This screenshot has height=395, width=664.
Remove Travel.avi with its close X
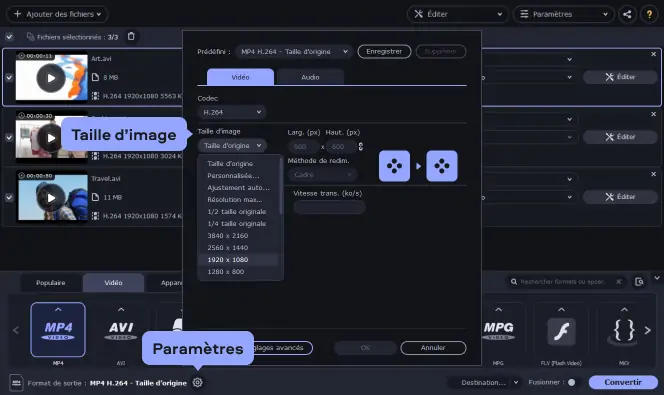tap(653, 174)
